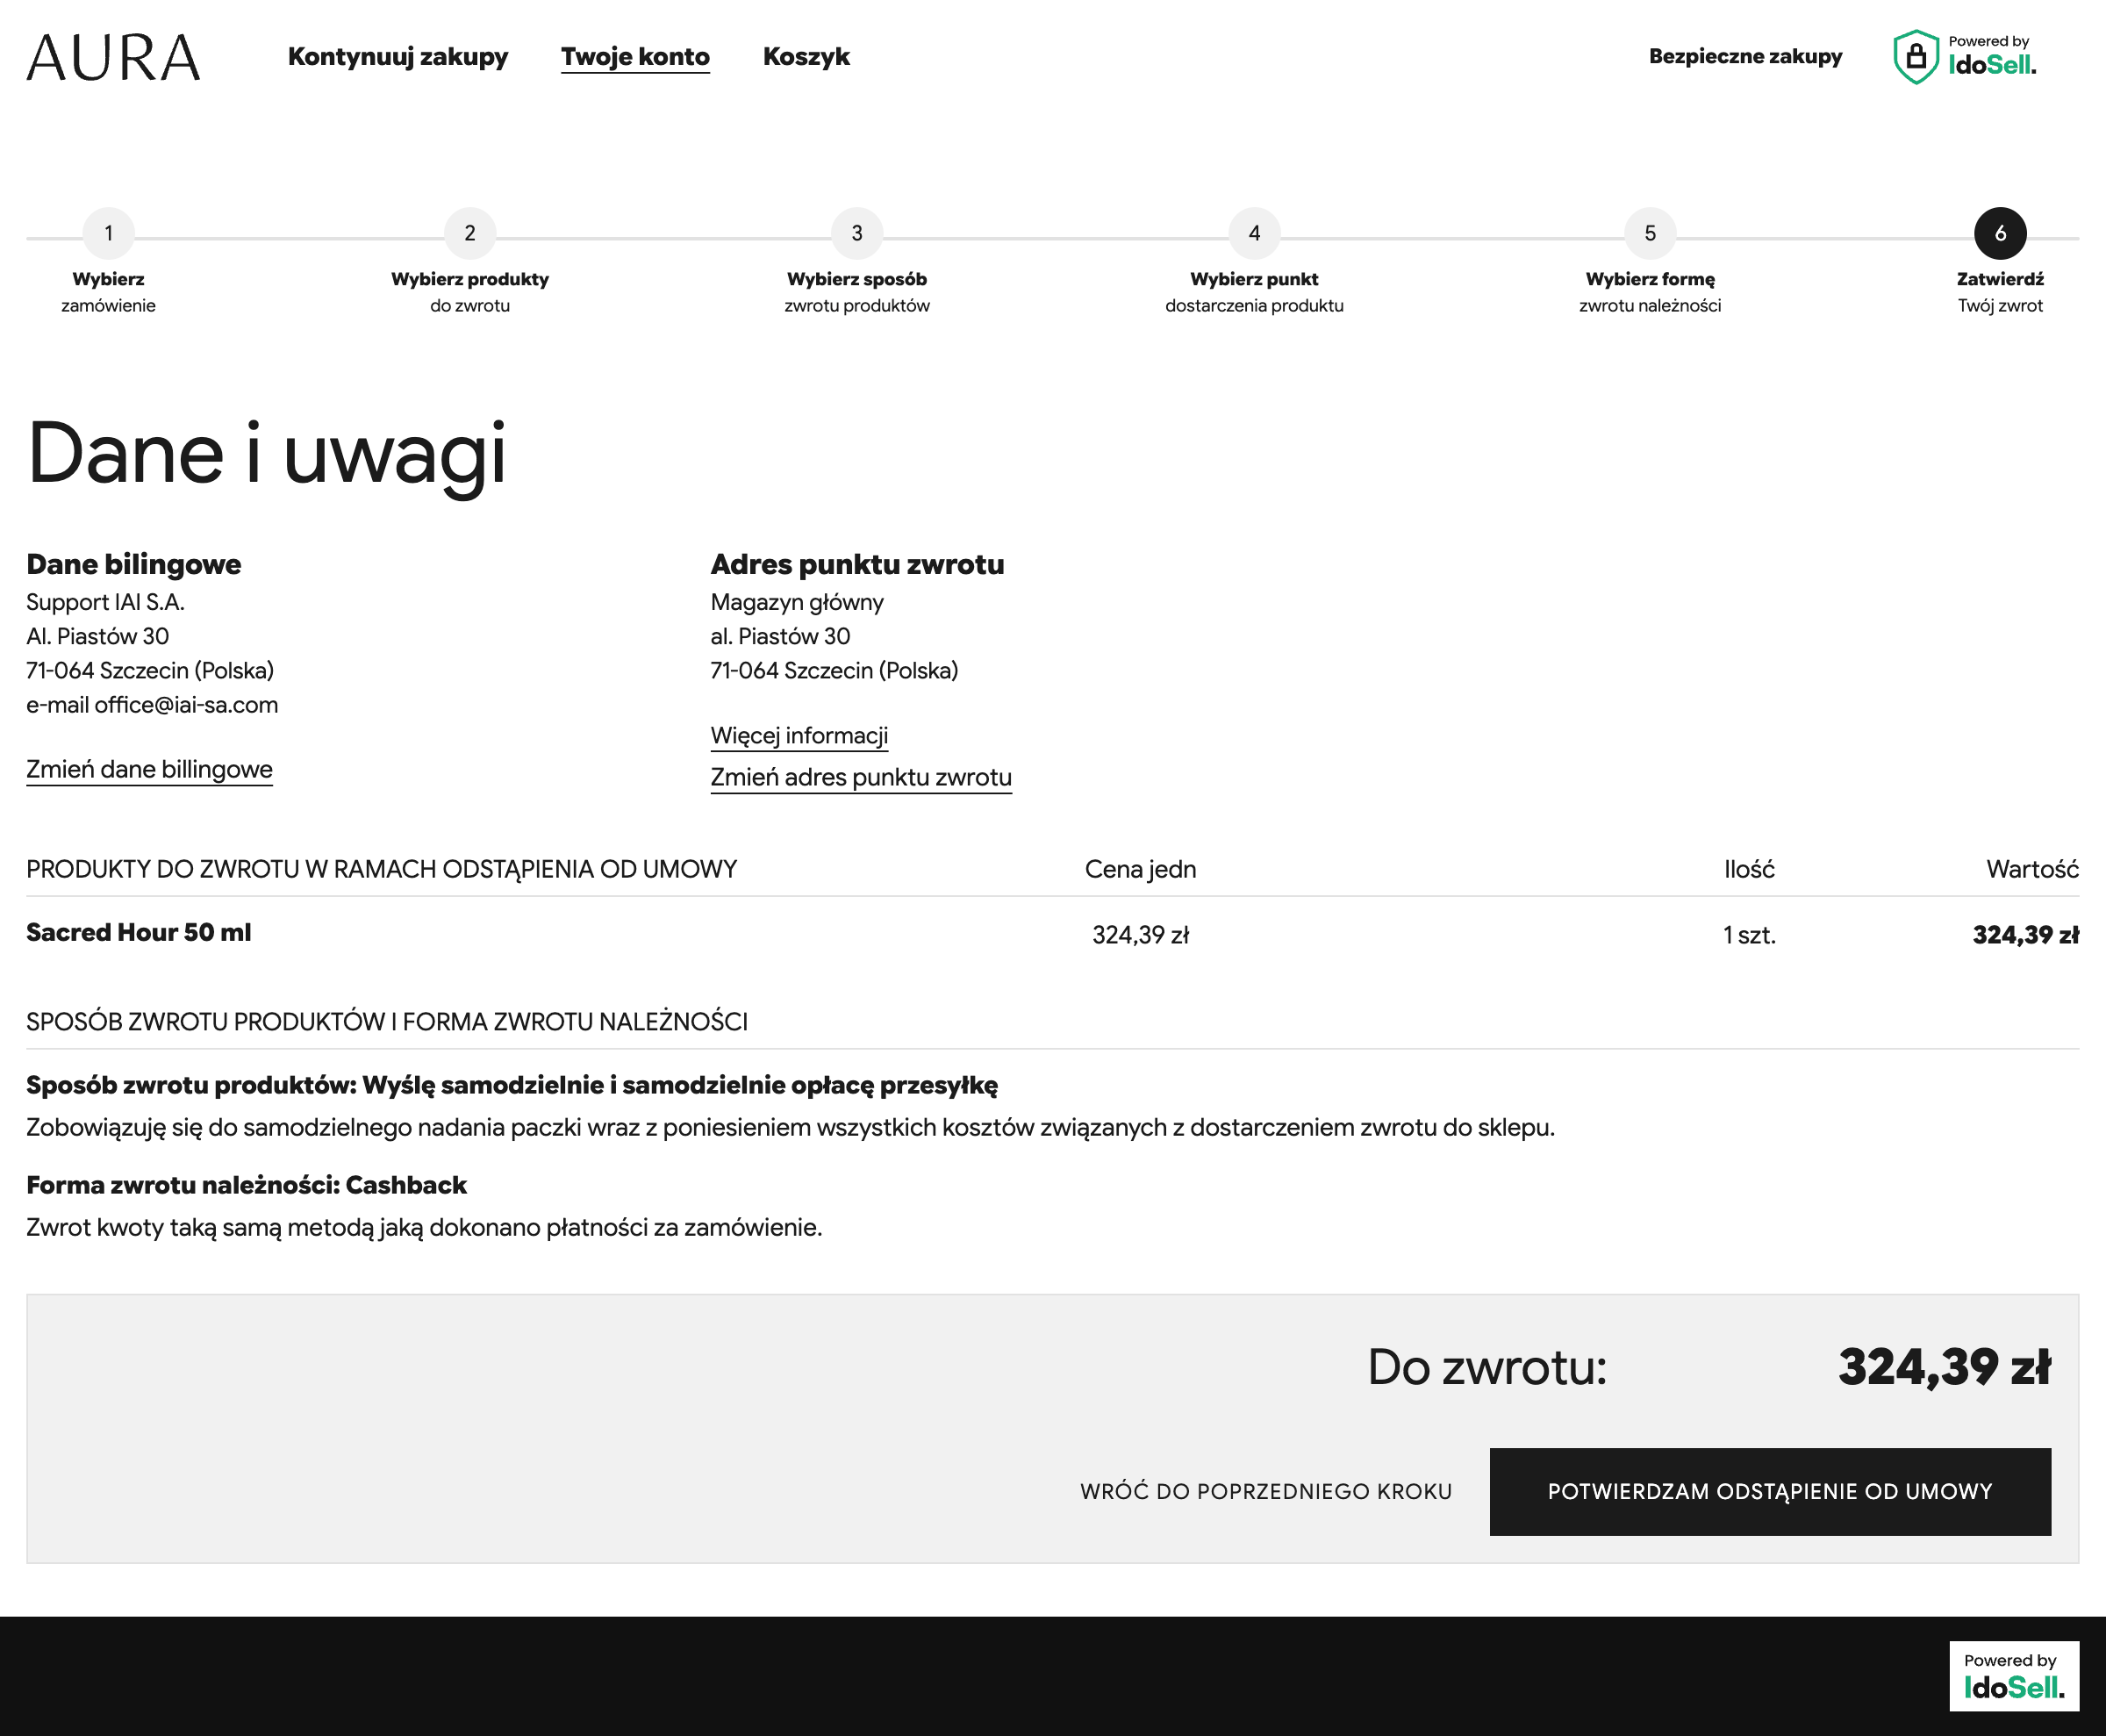Go to step 3 Wybierz sposób zwrotu produktów
The width and height of the screenshot is (2106, 1736).
[857, 262]
